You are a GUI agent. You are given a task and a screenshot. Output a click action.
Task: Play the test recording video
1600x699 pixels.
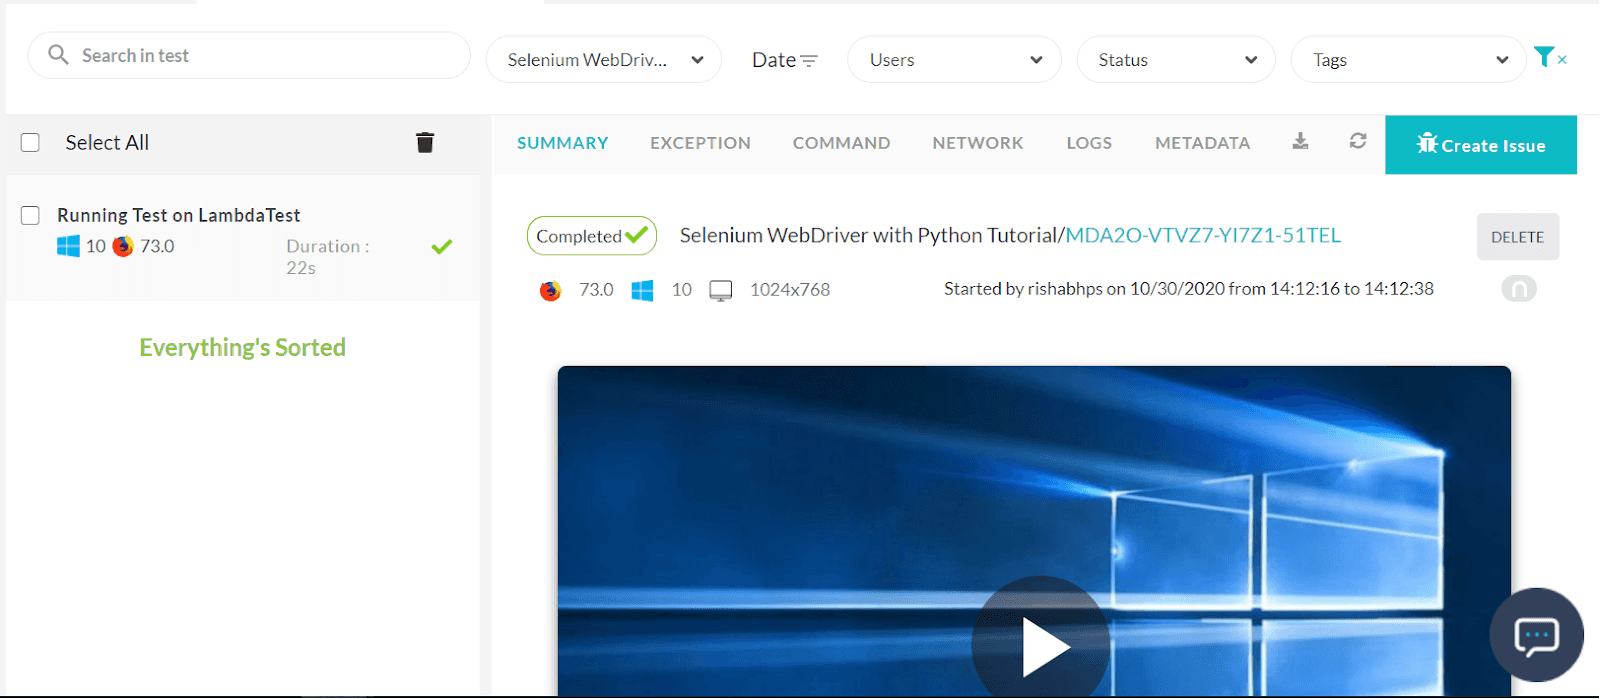click(1041, 646)
